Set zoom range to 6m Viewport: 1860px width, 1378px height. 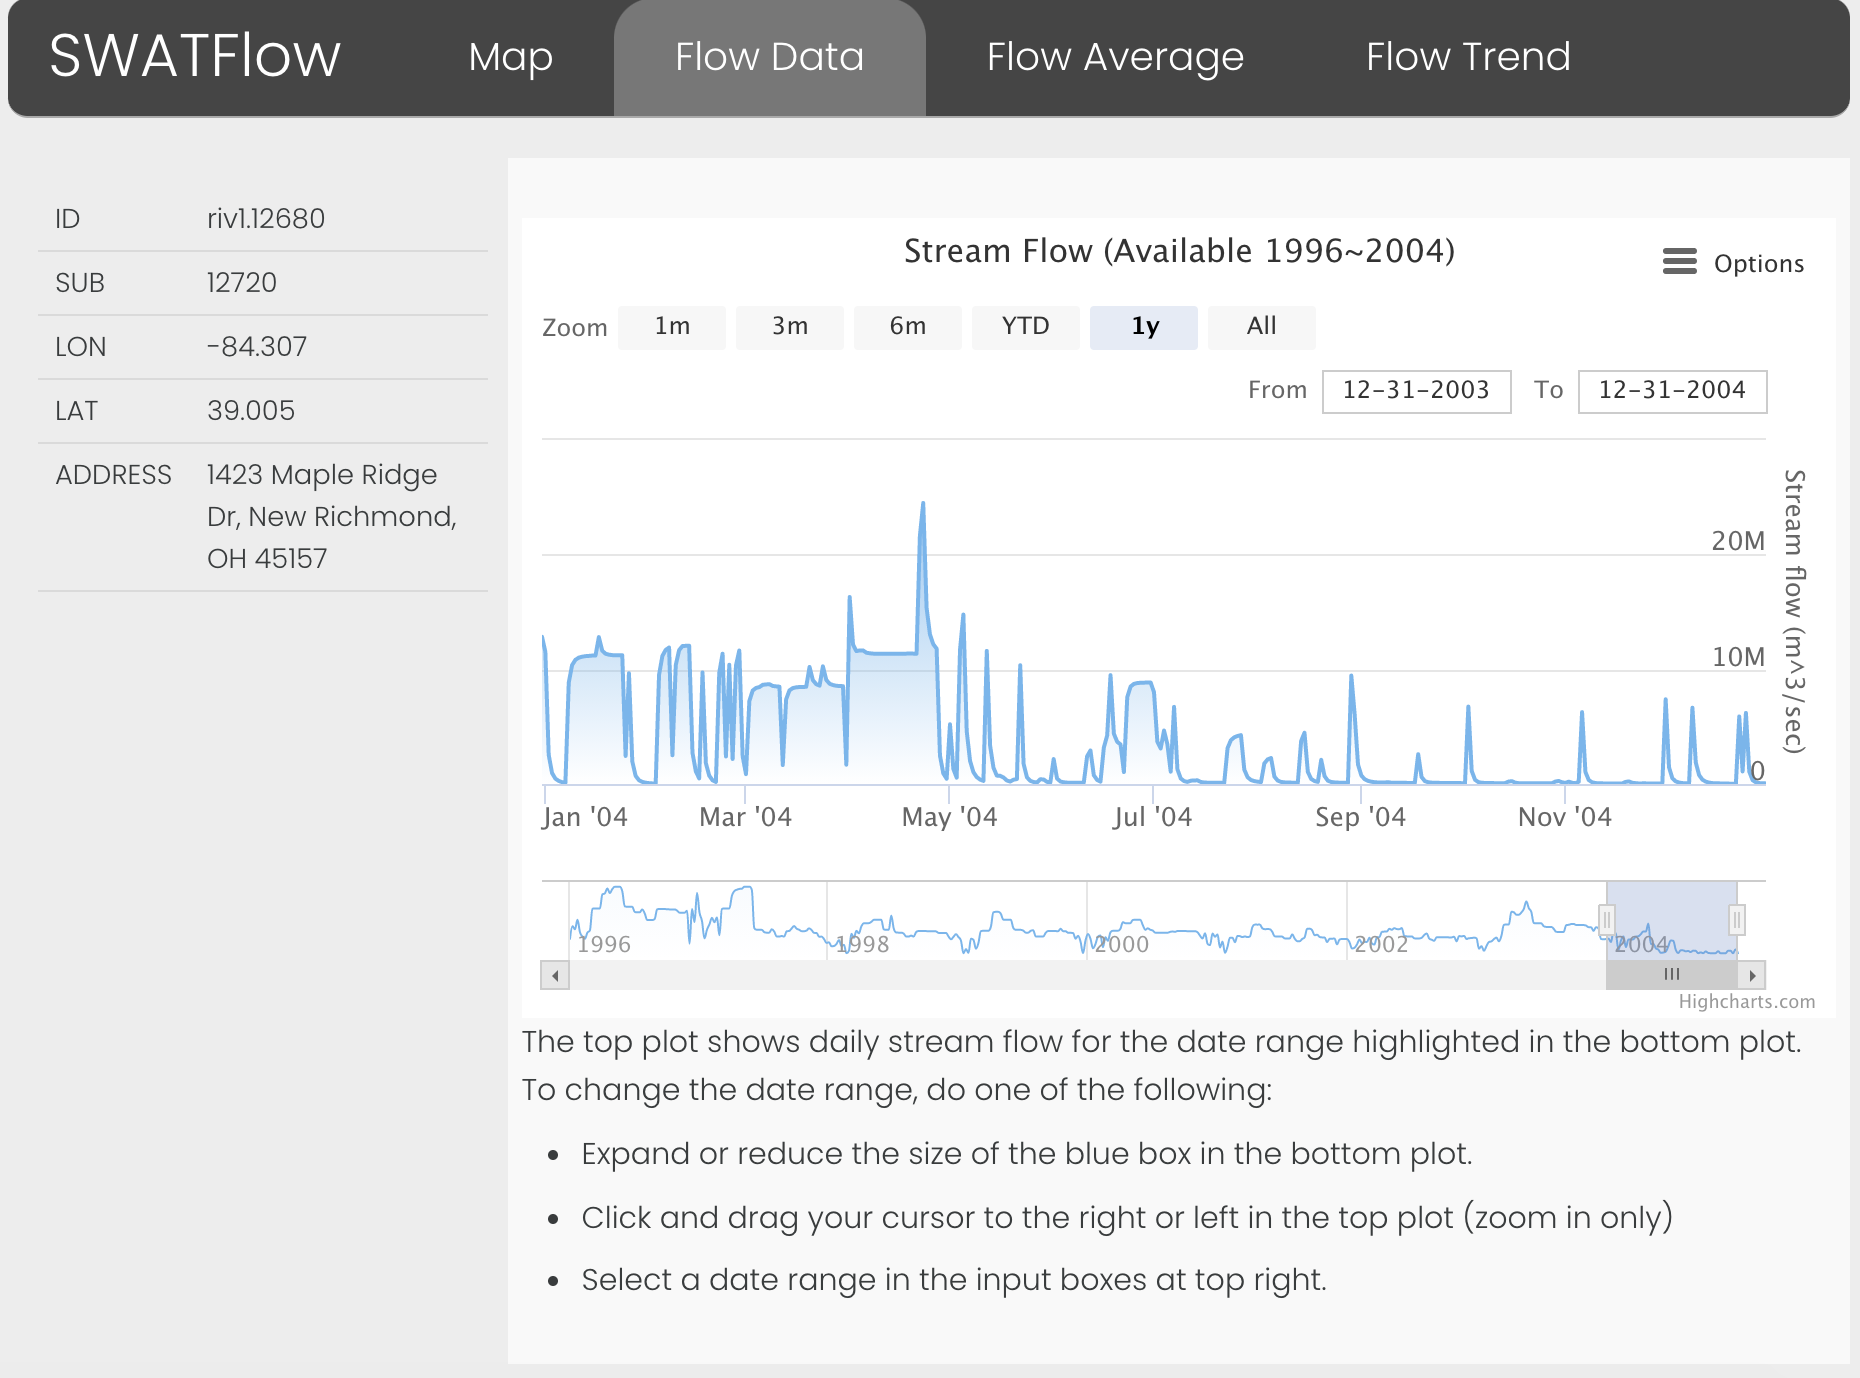907,327
